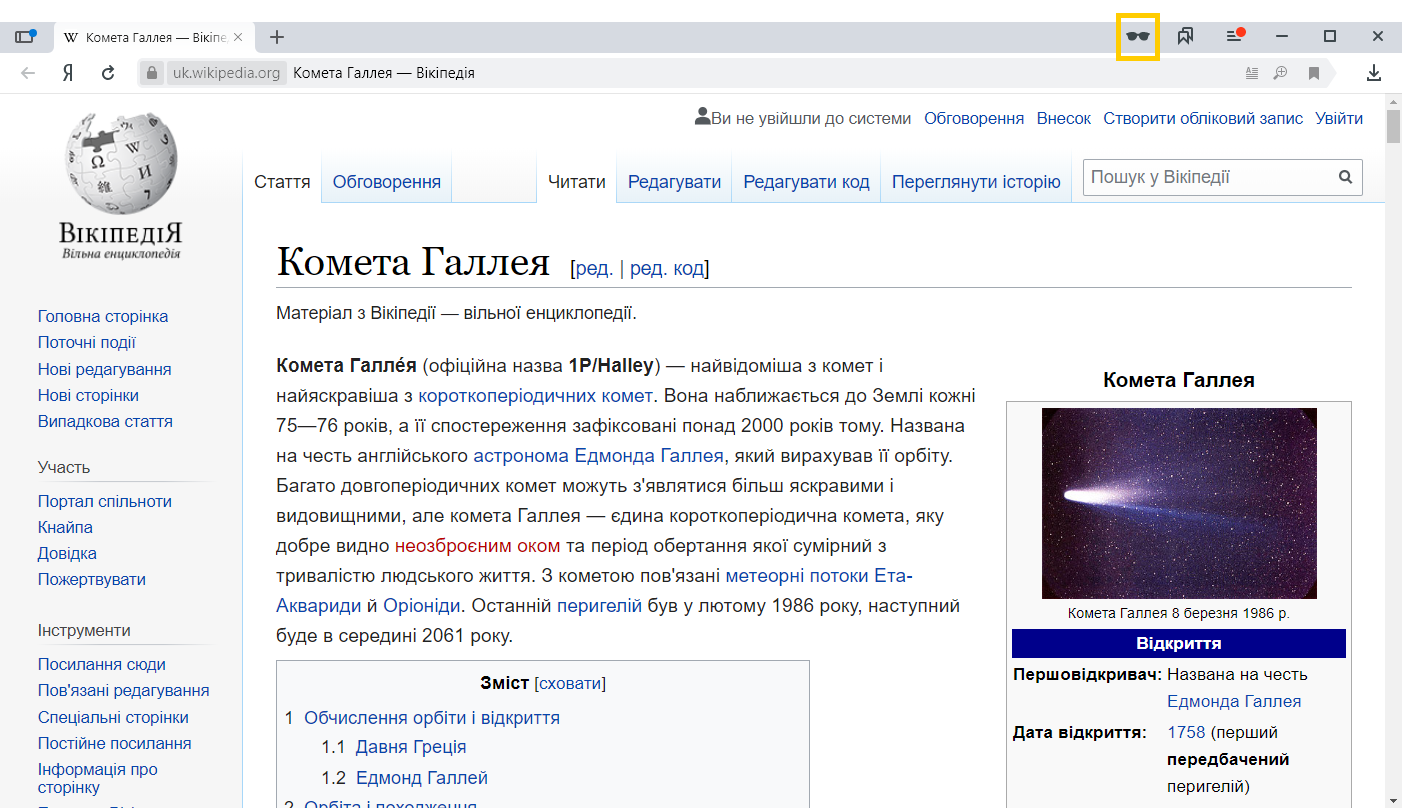Screen dimensions: 1402x808
Task: Click the zoom magnifier icon in address bar
Action: [1281, 73]
